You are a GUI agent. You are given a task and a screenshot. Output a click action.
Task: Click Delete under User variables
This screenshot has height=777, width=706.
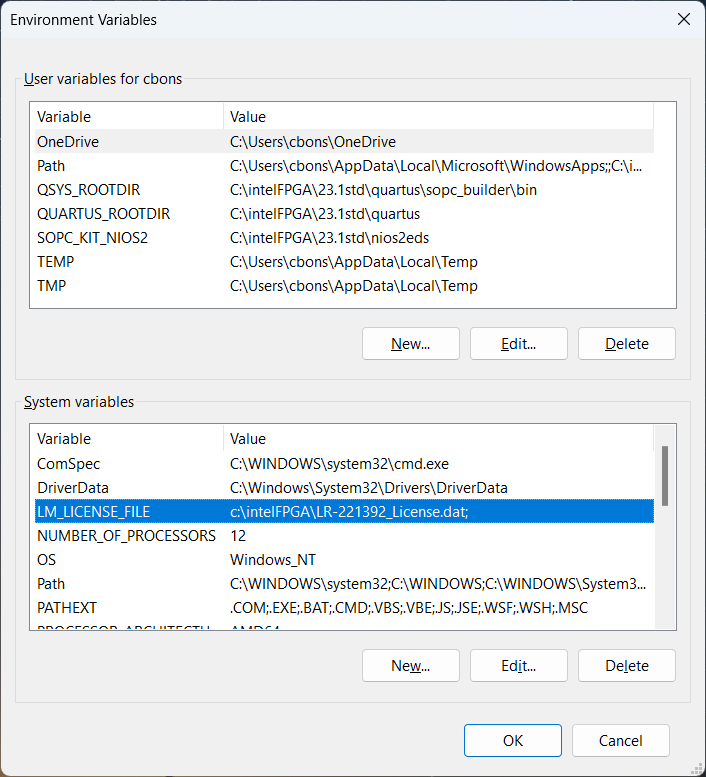[626, 343]
